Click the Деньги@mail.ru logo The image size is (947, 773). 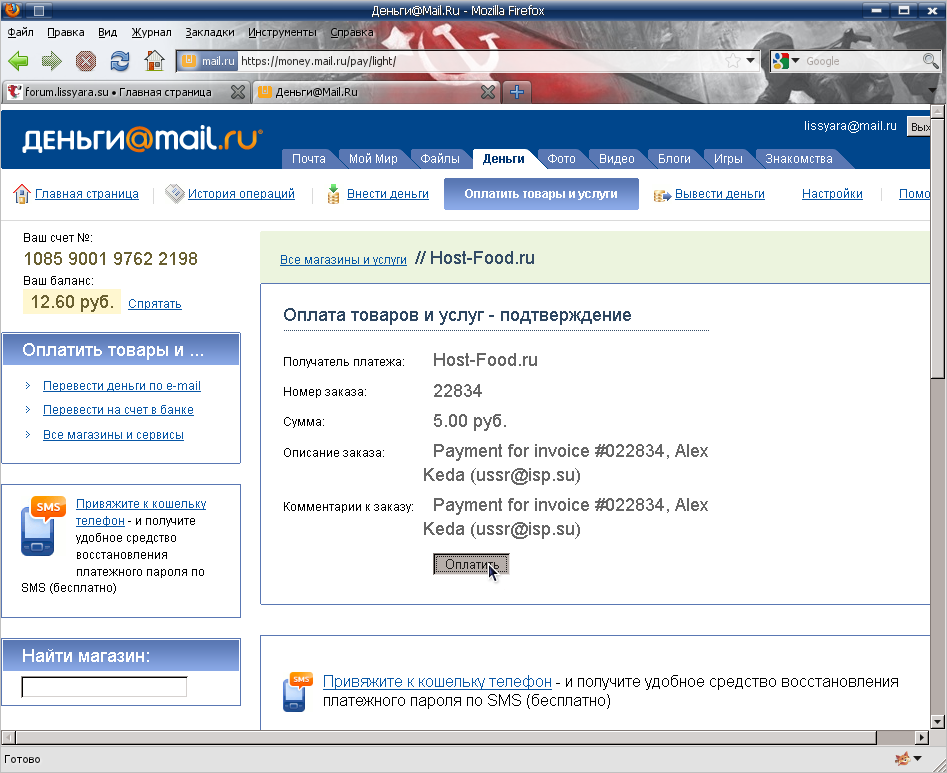pyautogui.click(x=143, y=140)
